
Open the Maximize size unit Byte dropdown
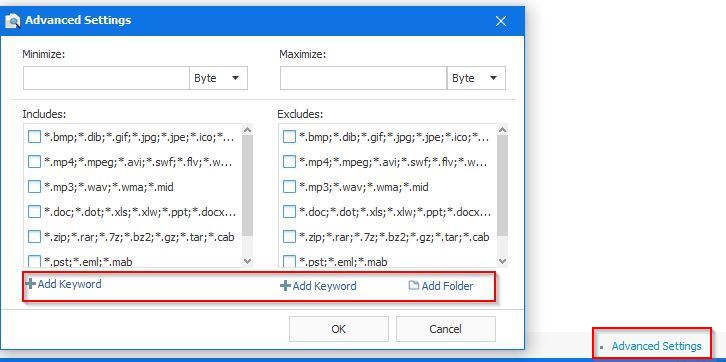pyautogui.click(x=476, y=78)
